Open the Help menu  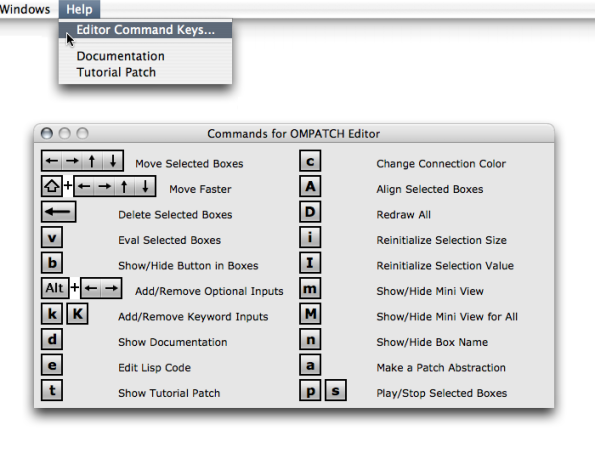click(79, 9)
